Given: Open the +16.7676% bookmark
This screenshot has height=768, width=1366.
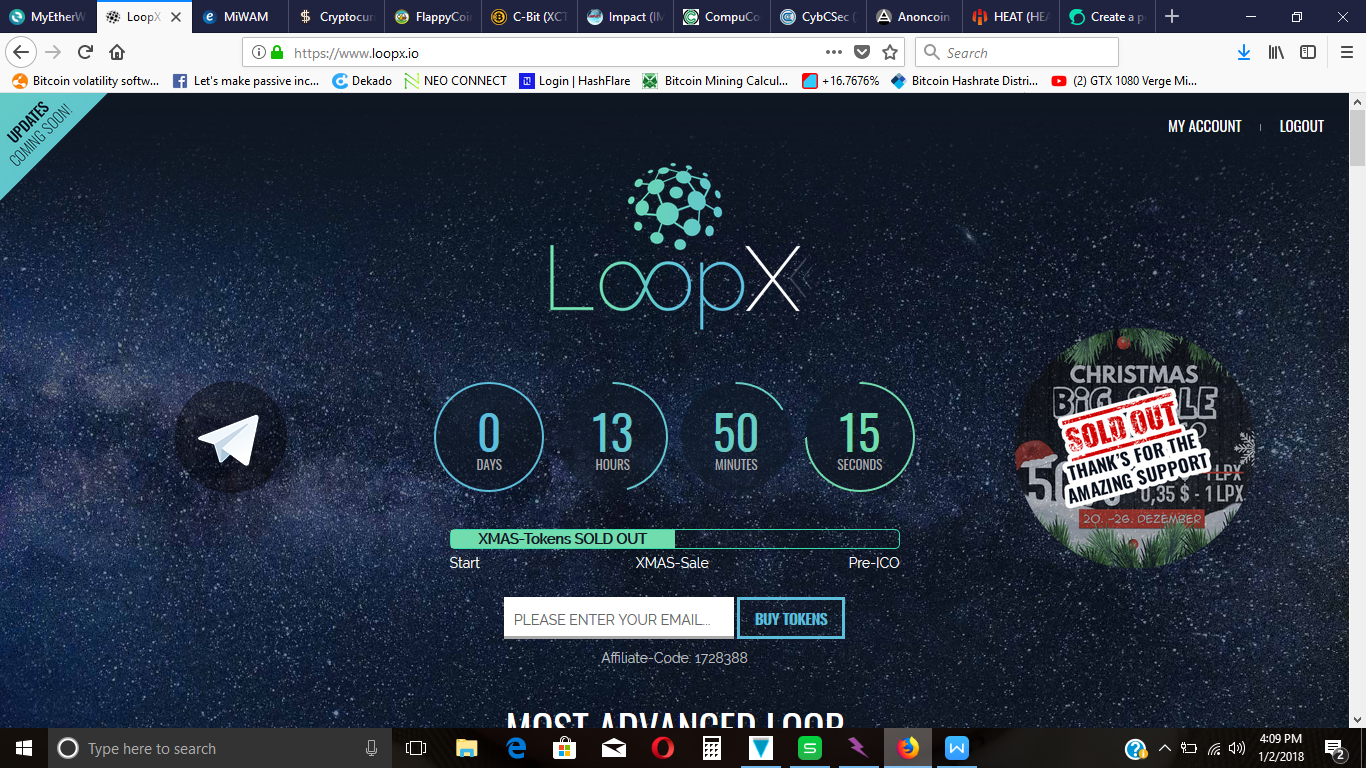Looking at the screenshot, I should (841, 81).
